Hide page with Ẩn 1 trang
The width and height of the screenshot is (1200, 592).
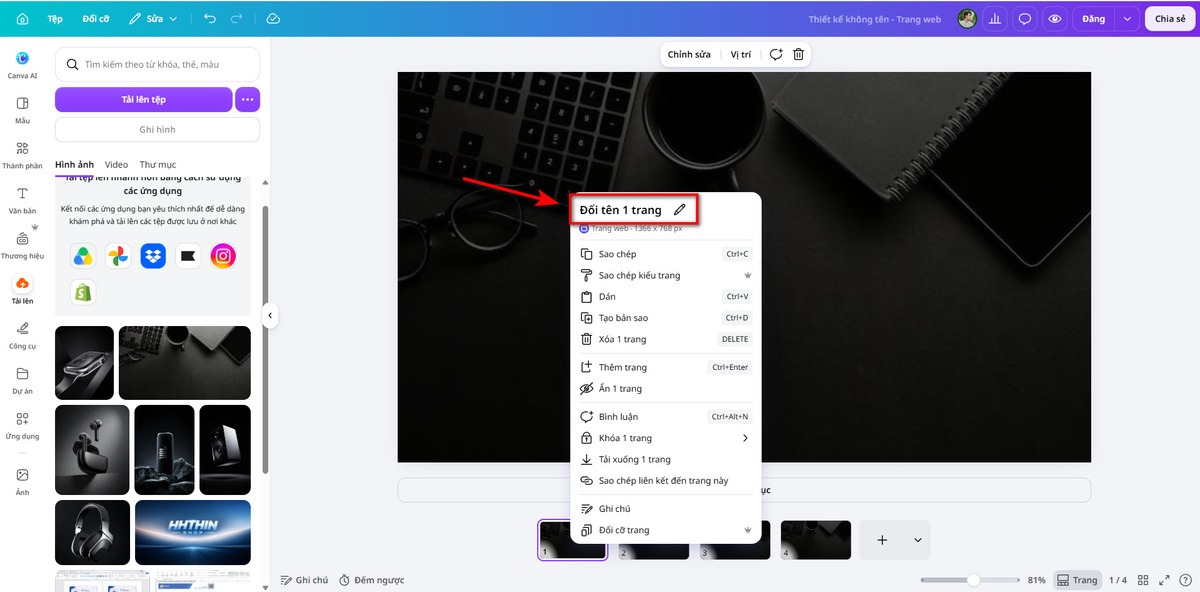[x=665, y=388]
